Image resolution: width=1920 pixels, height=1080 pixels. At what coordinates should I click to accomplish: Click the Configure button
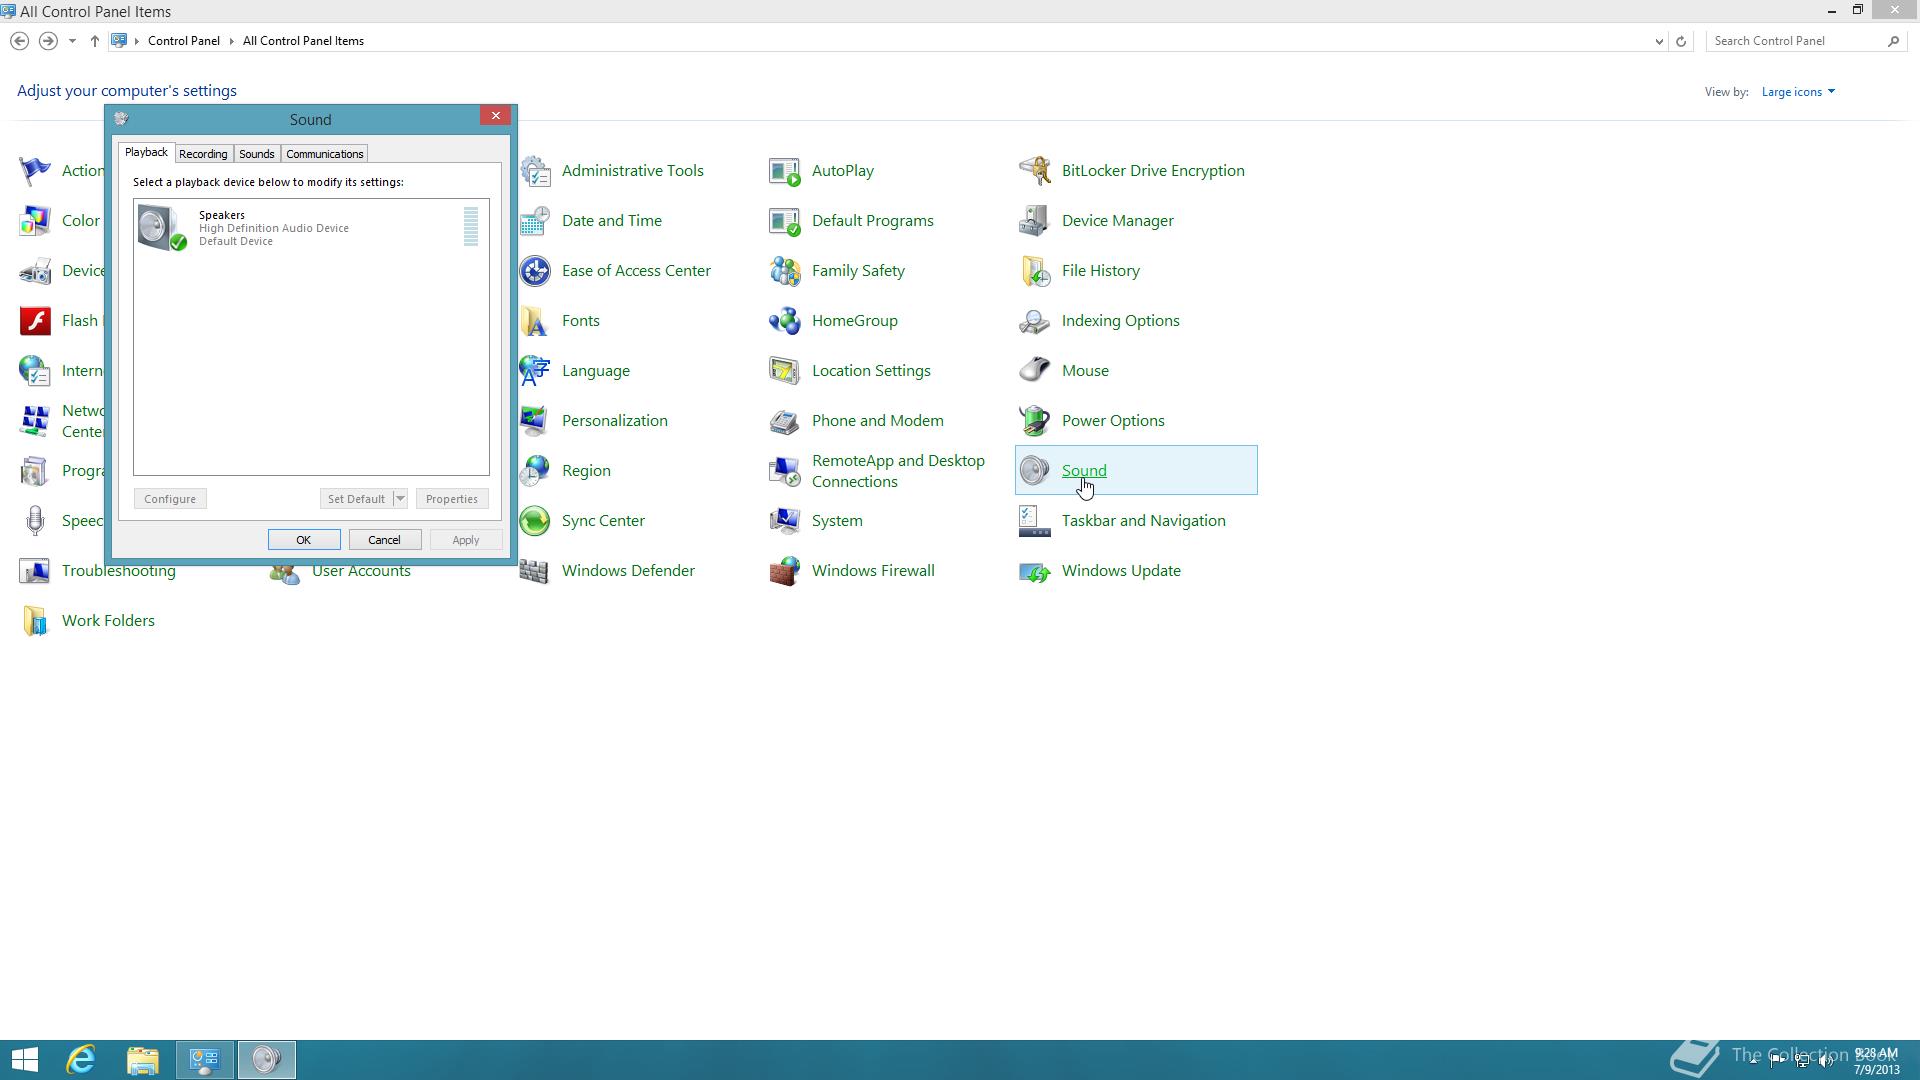(170, 499)
